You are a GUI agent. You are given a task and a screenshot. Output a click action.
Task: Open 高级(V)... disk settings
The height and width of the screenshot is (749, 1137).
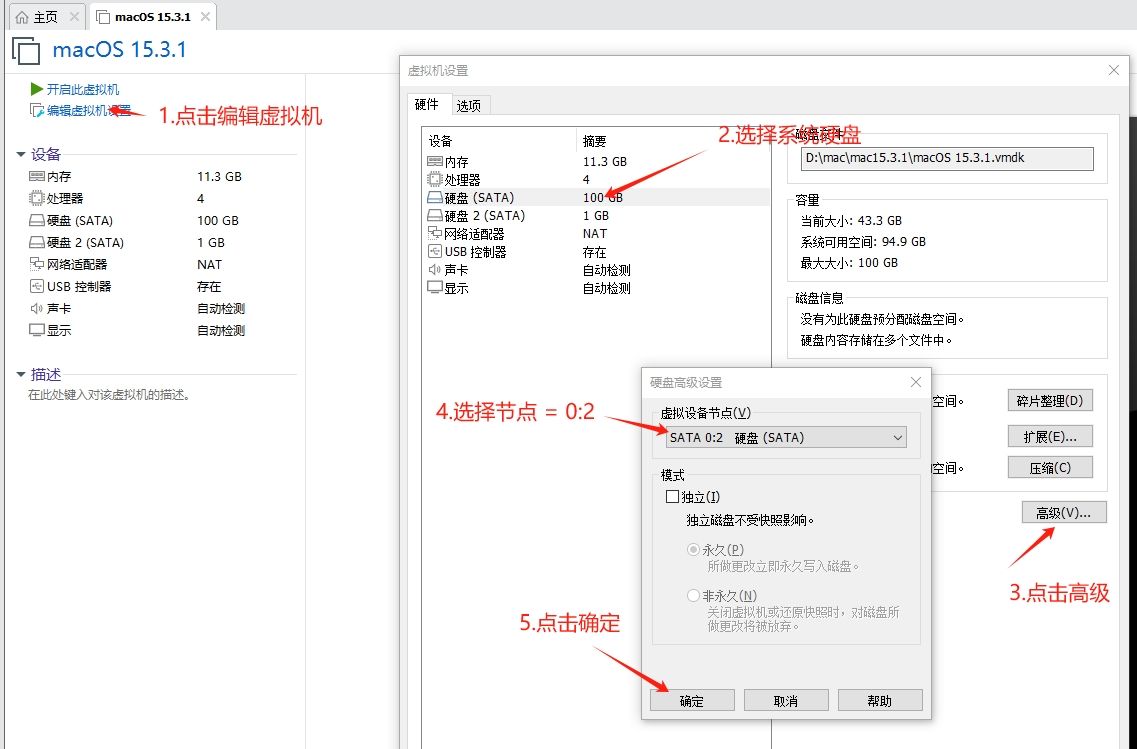1064,513
